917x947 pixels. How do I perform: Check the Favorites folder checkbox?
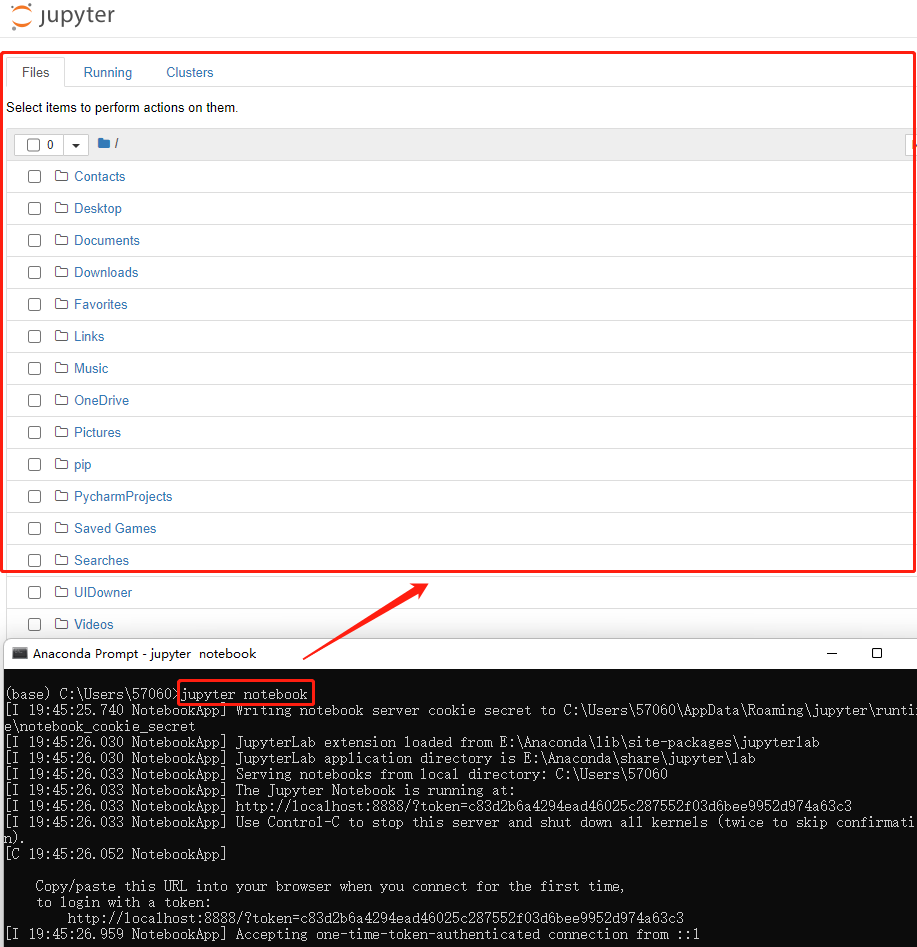click(x=34, y=304)
